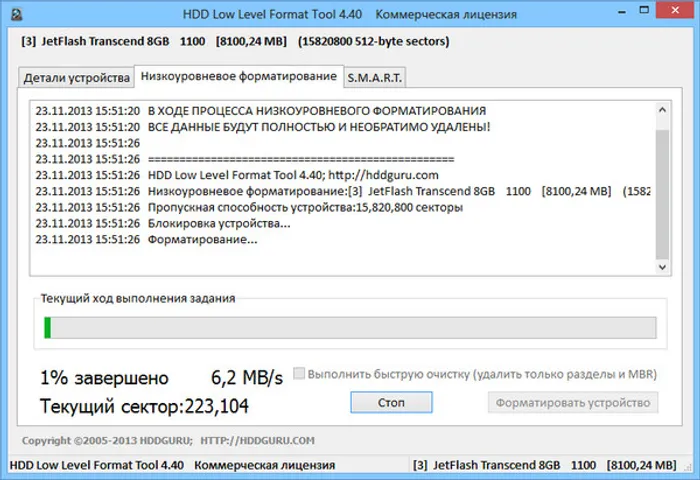This screenshot has width=700, height=480.
Task: Click the "Текущий сектор:223,104" text
Action: click(144, 406)
